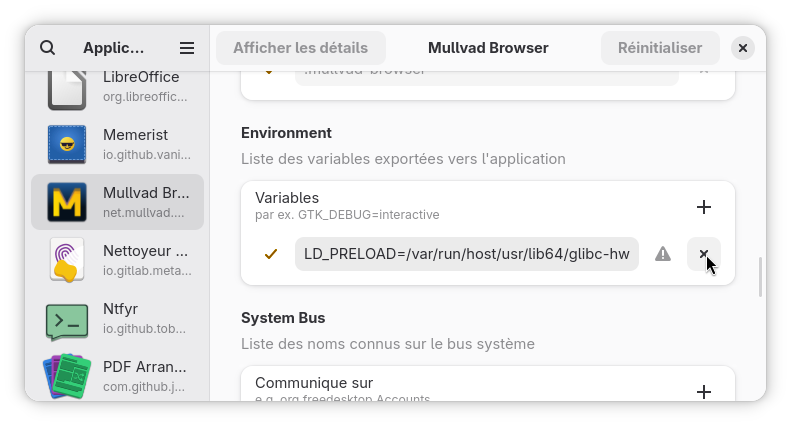The width and height of the screenshot is (791, 426).
Task: Click io.github.tob... application ID text
Action: 144,329
